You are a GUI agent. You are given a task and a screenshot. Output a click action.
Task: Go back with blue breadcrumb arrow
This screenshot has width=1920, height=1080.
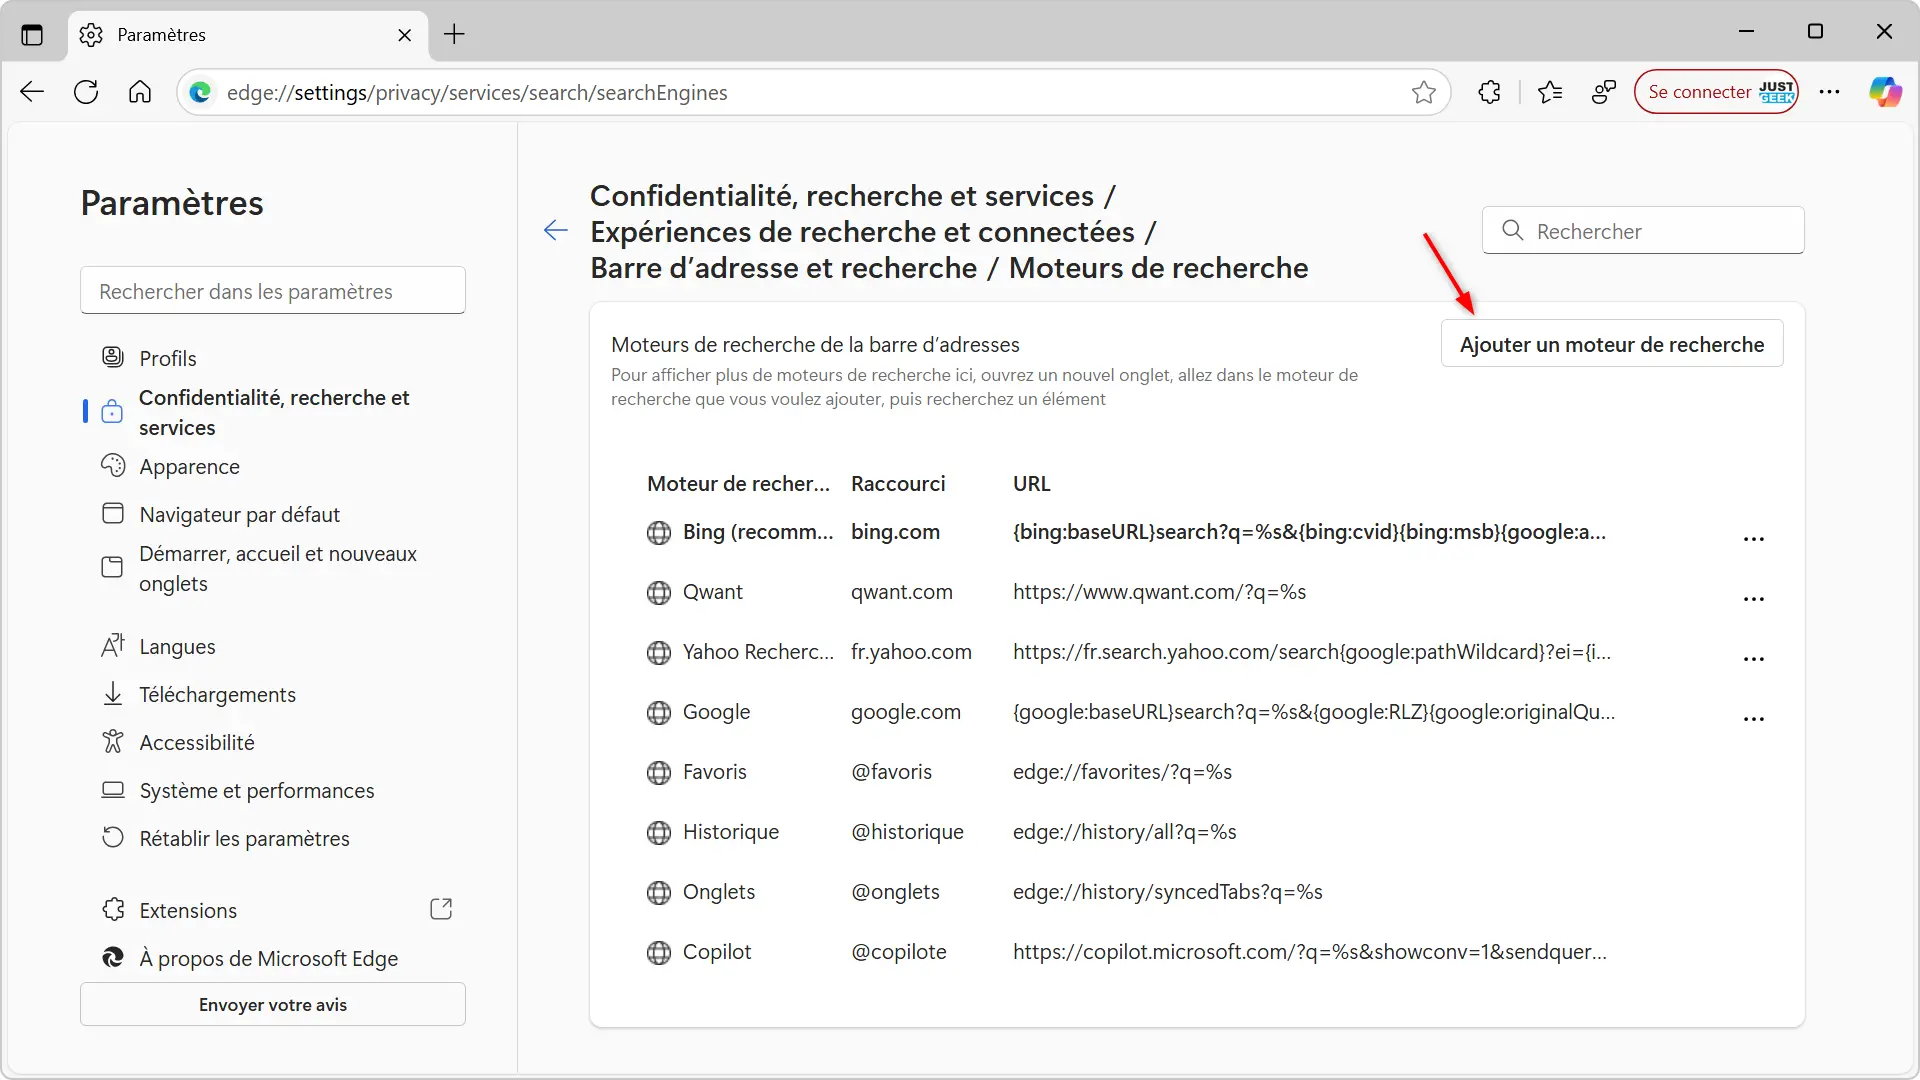coord(556,231)
